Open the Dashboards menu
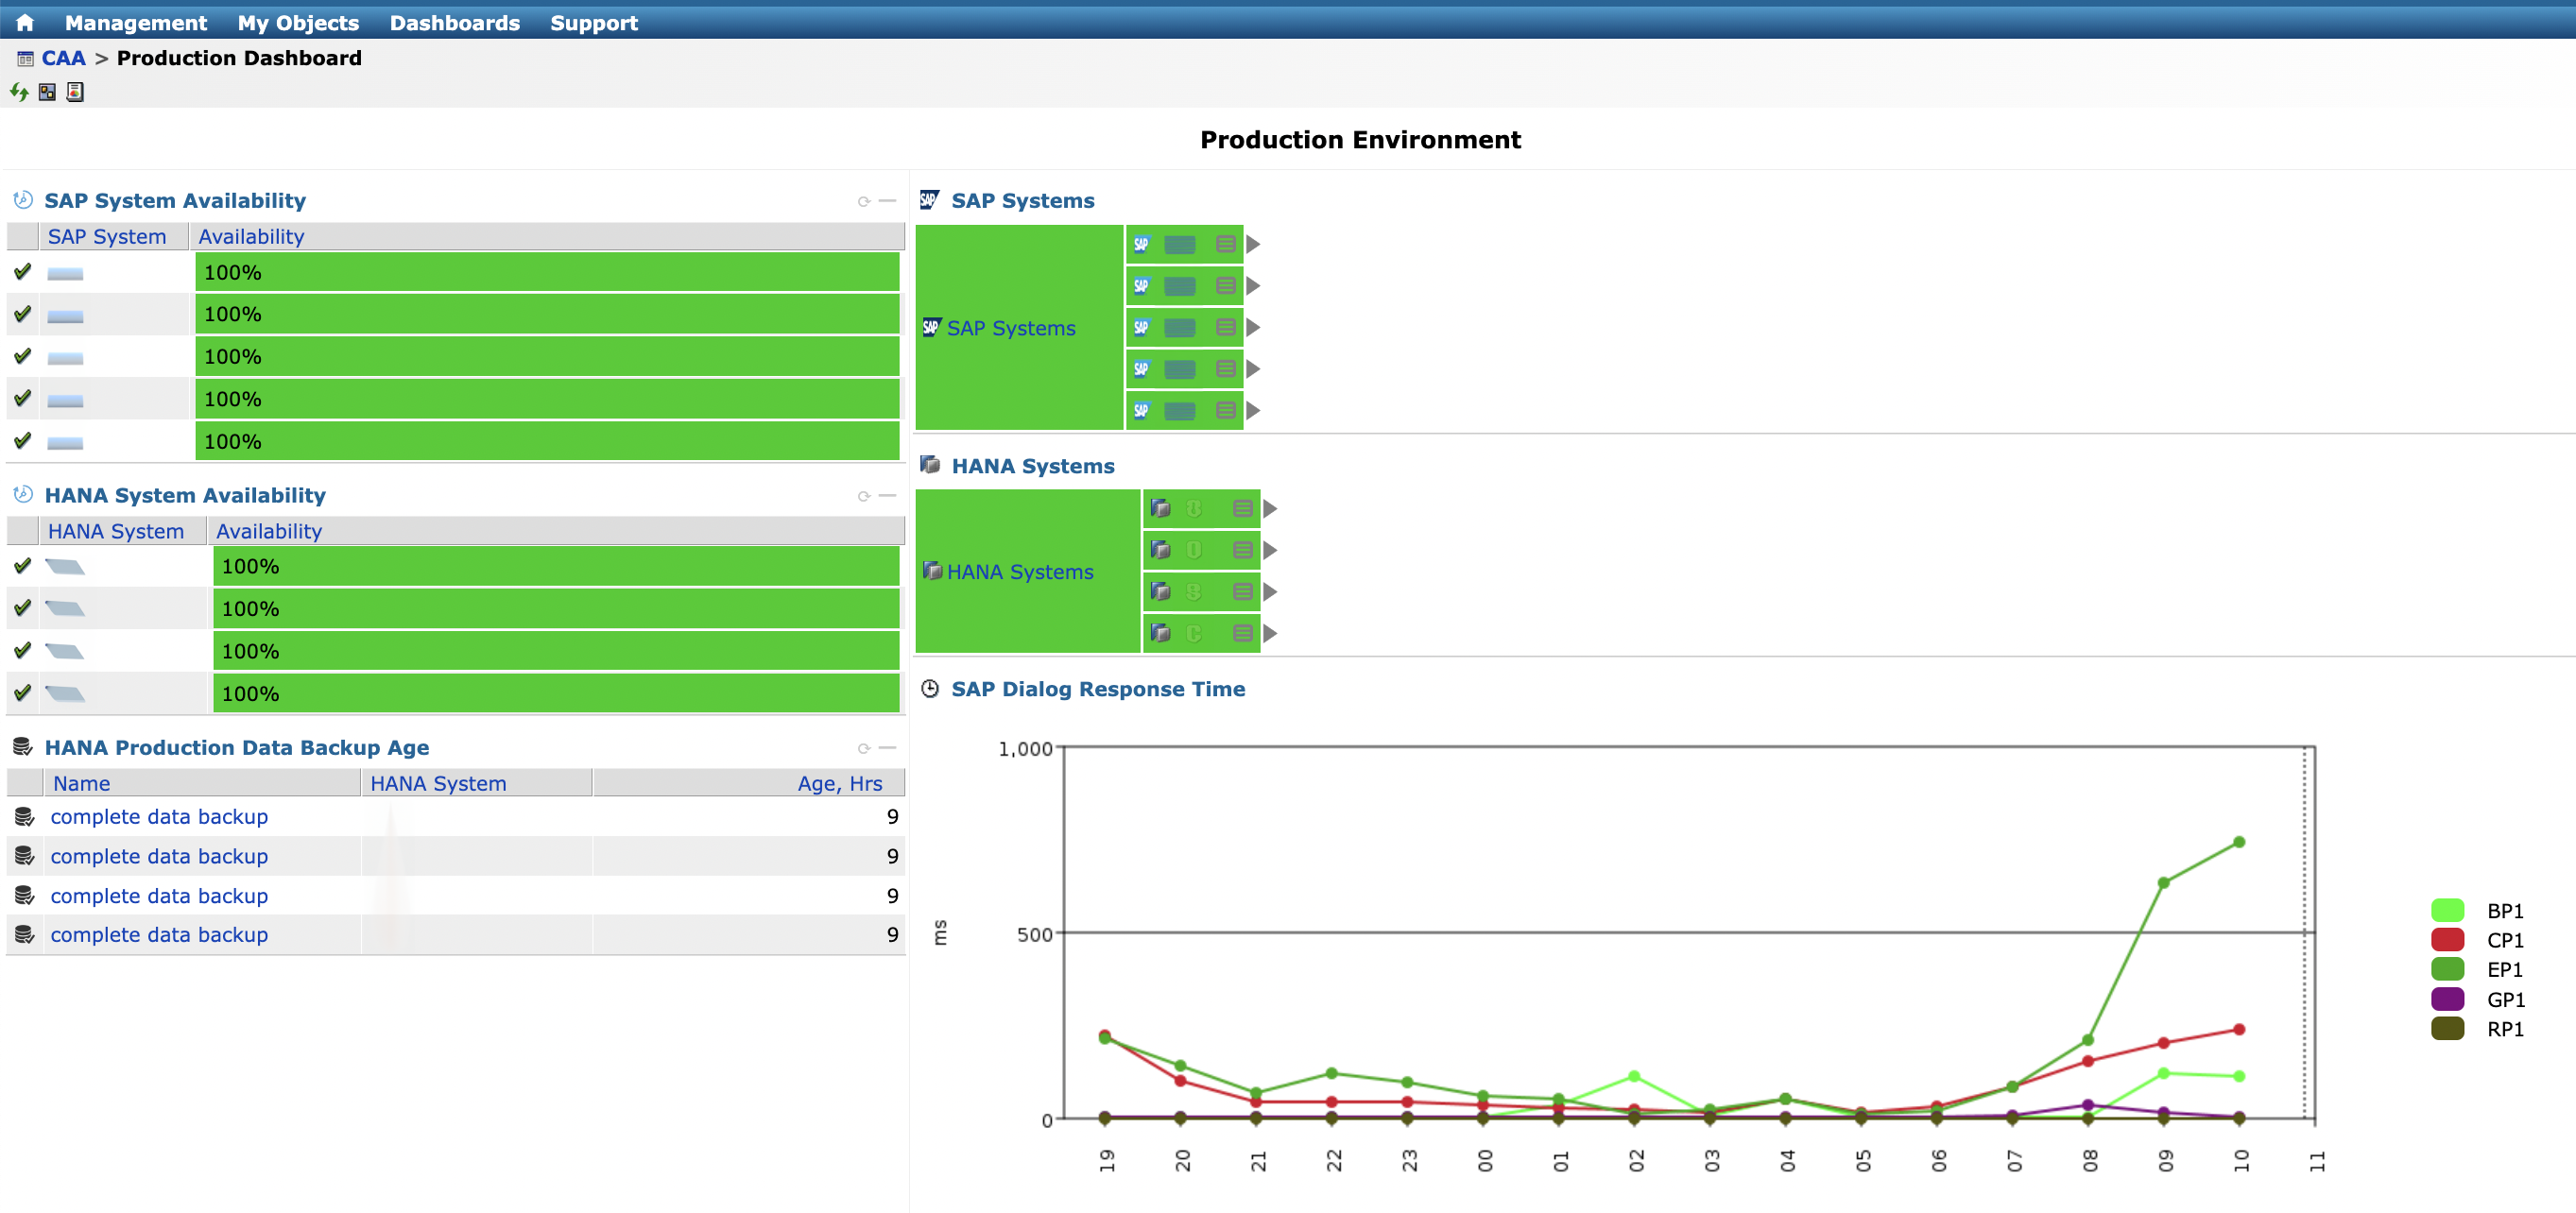2576x1213 pixels. click(455, 22)
